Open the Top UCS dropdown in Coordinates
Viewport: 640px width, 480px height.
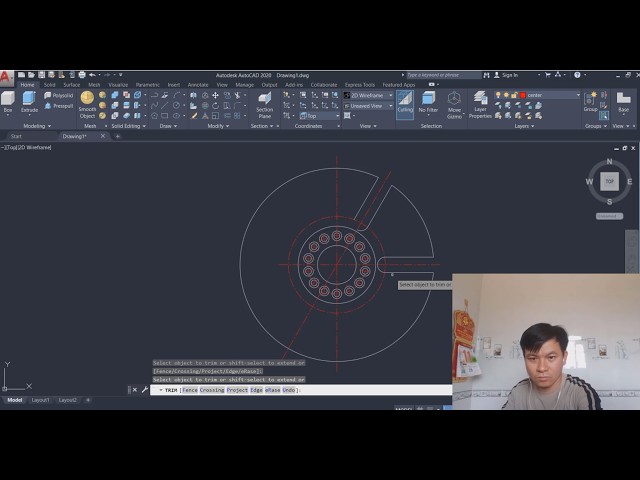click(x=320, y=116)
